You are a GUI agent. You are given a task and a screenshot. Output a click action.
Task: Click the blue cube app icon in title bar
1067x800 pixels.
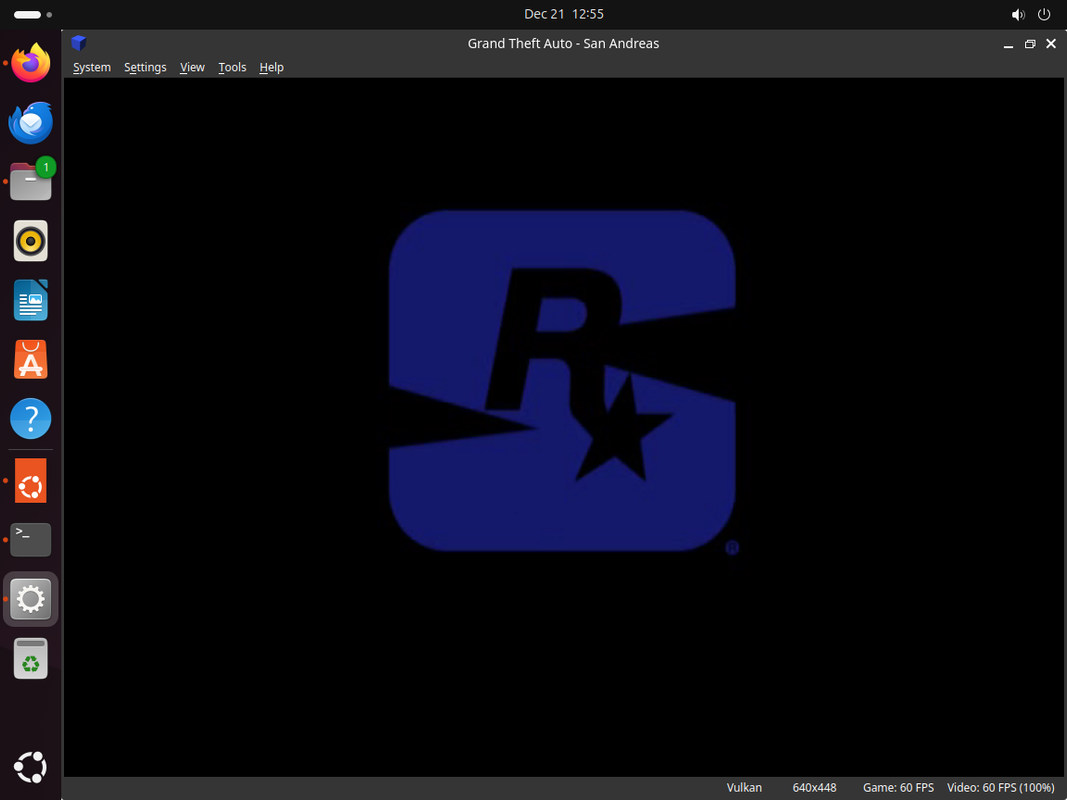[79, 43]
